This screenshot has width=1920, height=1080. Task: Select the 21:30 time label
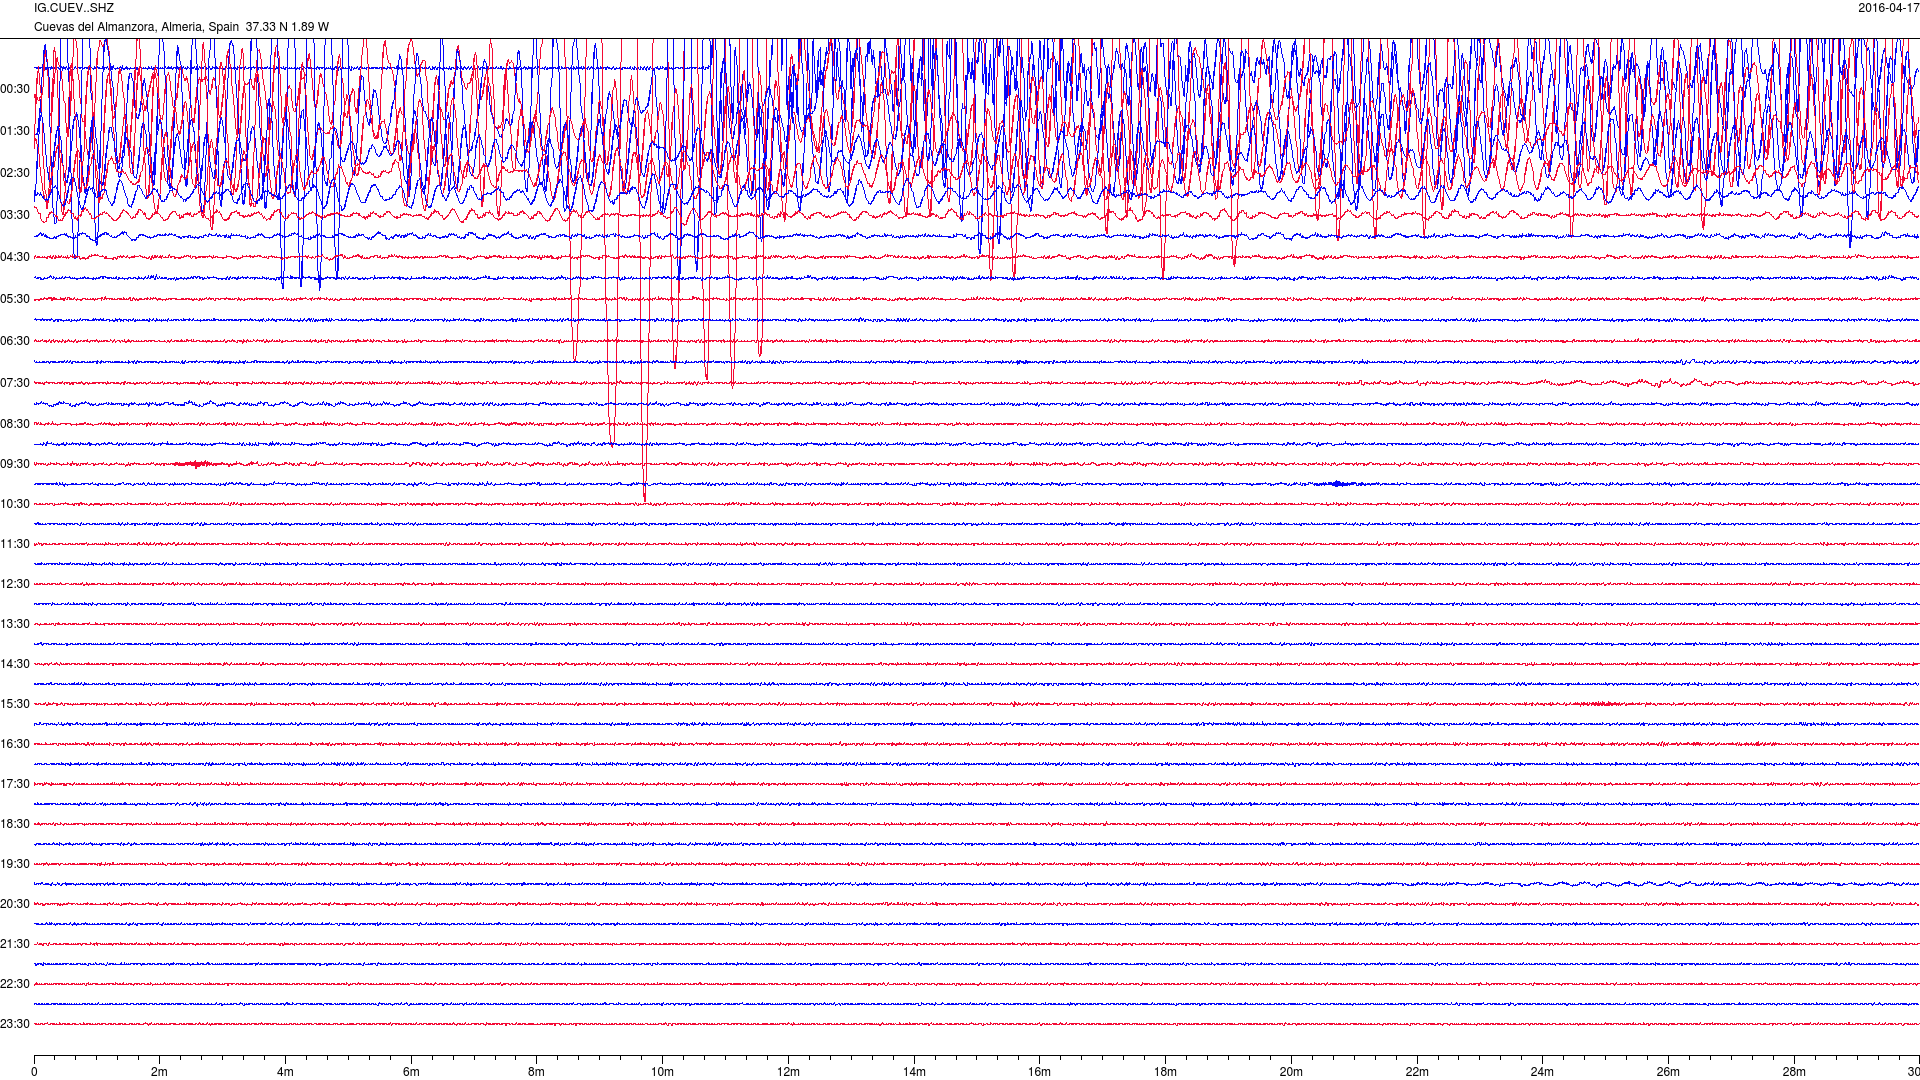point(15,944)
